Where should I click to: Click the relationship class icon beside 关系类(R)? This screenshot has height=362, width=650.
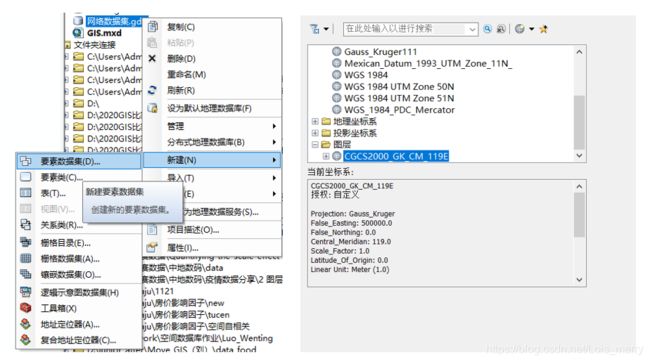pos(26,225)
